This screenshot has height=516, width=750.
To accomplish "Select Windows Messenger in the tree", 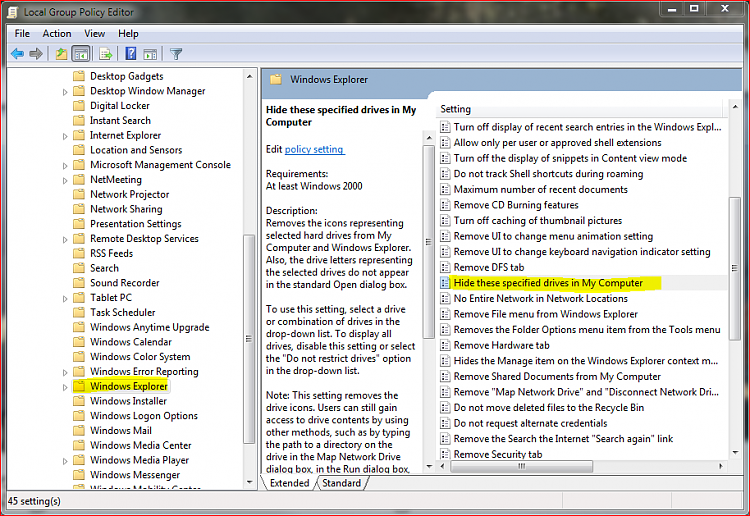I will 135,475.
